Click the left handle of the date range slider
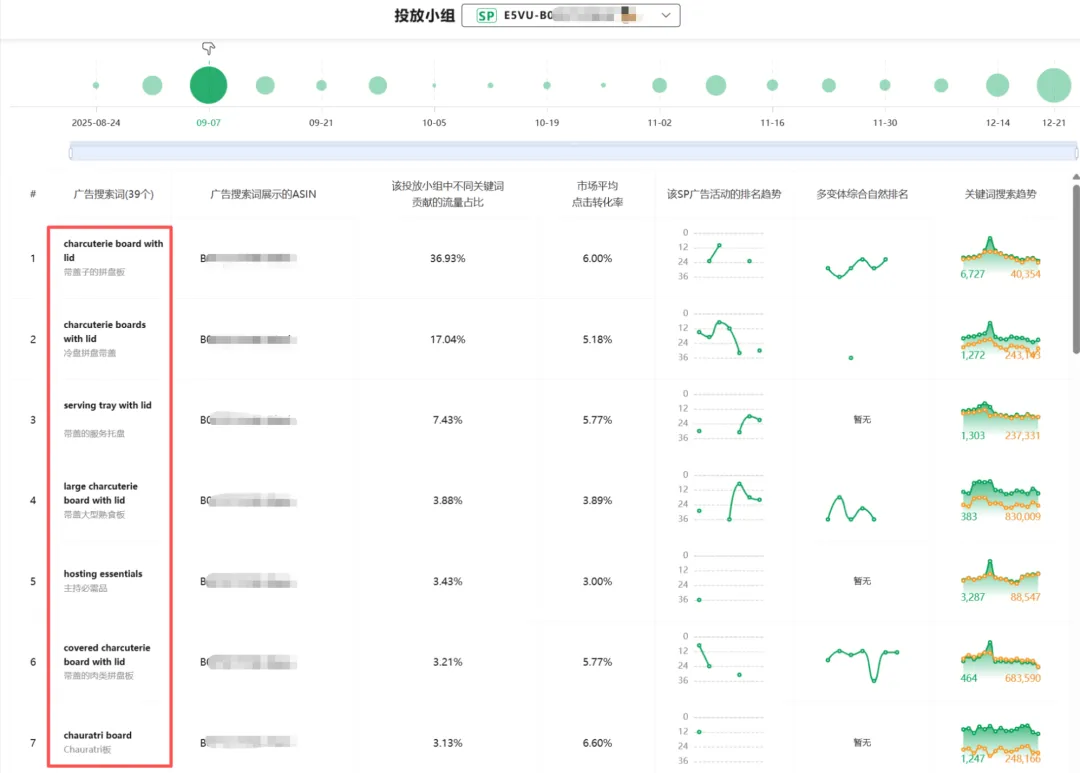Image resolution: width=1080 pixels, height=773 pixels. (x=71, y=152)
